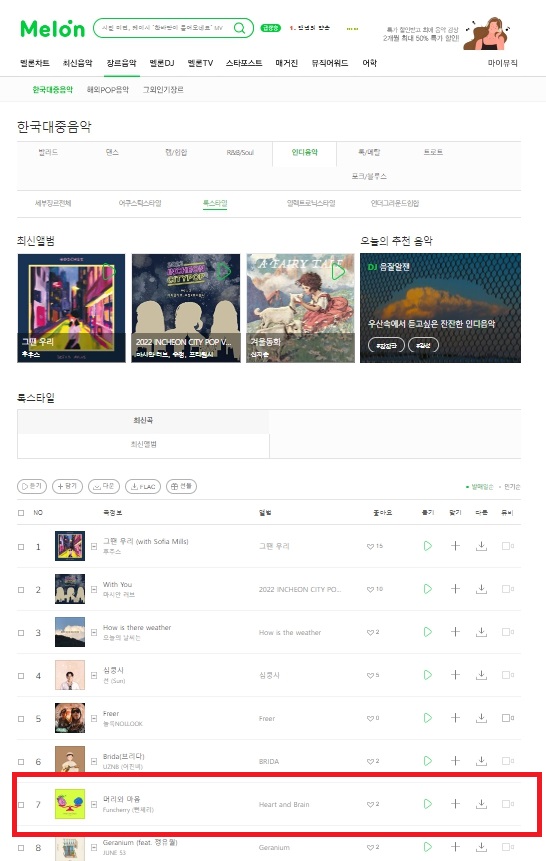The image size is (546, 861).
Task: Open the 장르음악 menu
Action: 121,63
